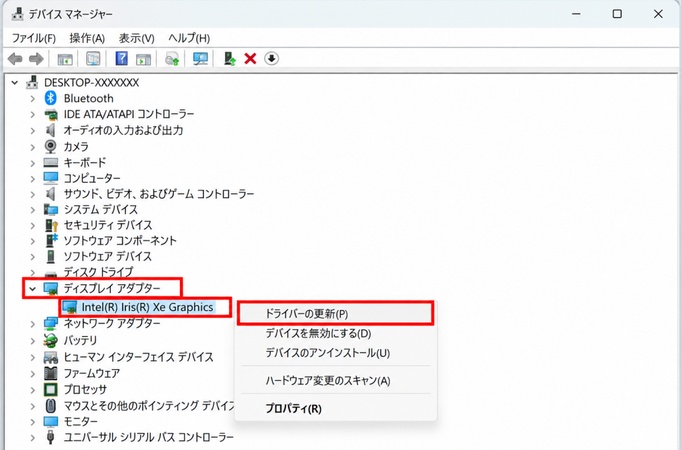Viewport: 681px width, 450px height.
Task: Expand オーディオの入力および出力 category
Action: pos(33,130)
